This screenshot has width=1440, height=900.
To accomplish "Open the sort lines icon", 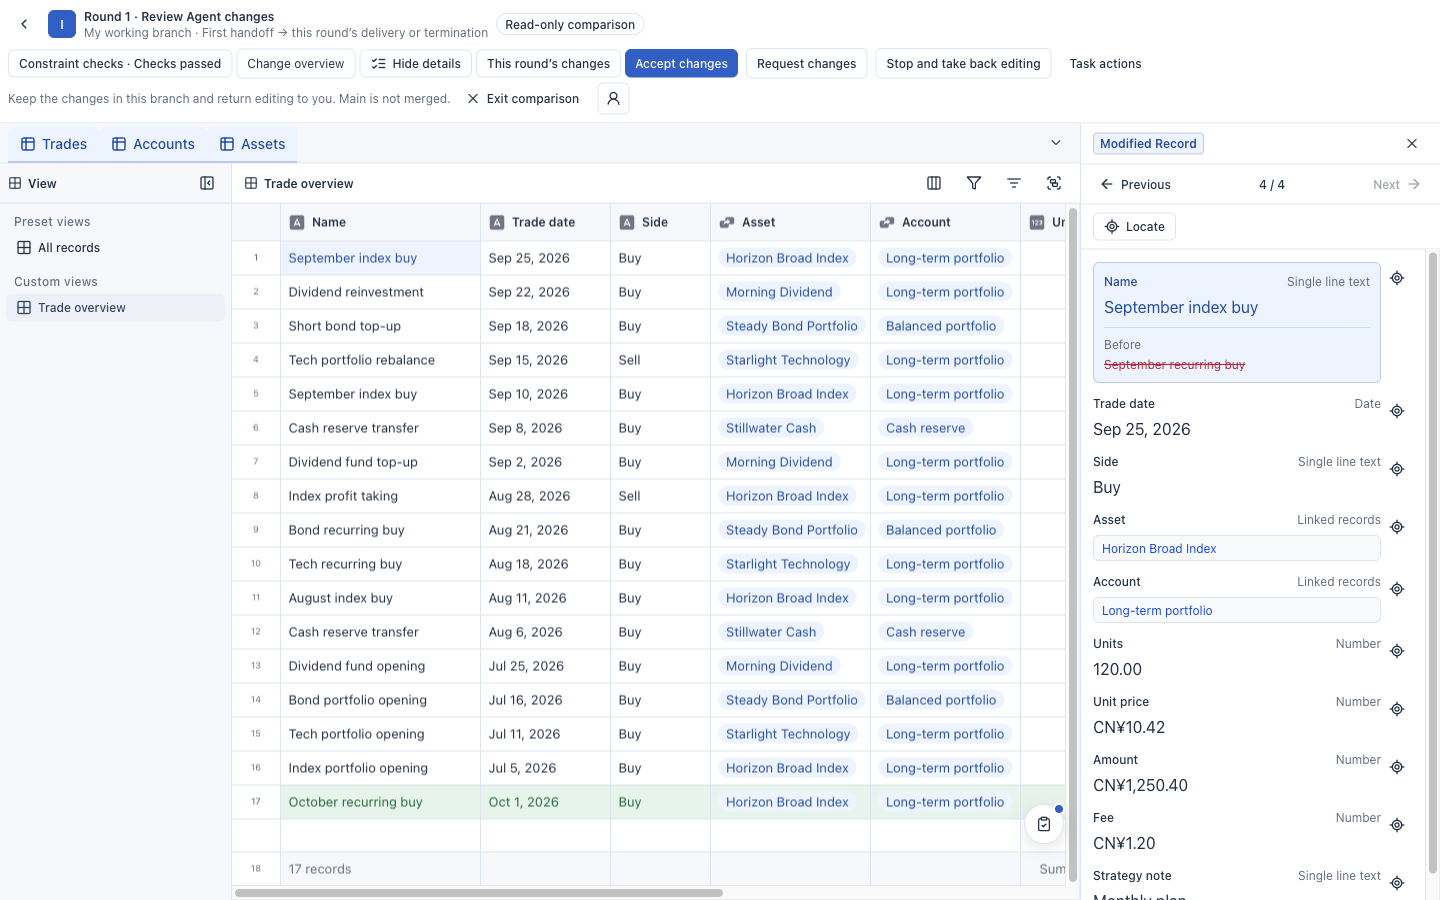I will [x=1014, y=183].
